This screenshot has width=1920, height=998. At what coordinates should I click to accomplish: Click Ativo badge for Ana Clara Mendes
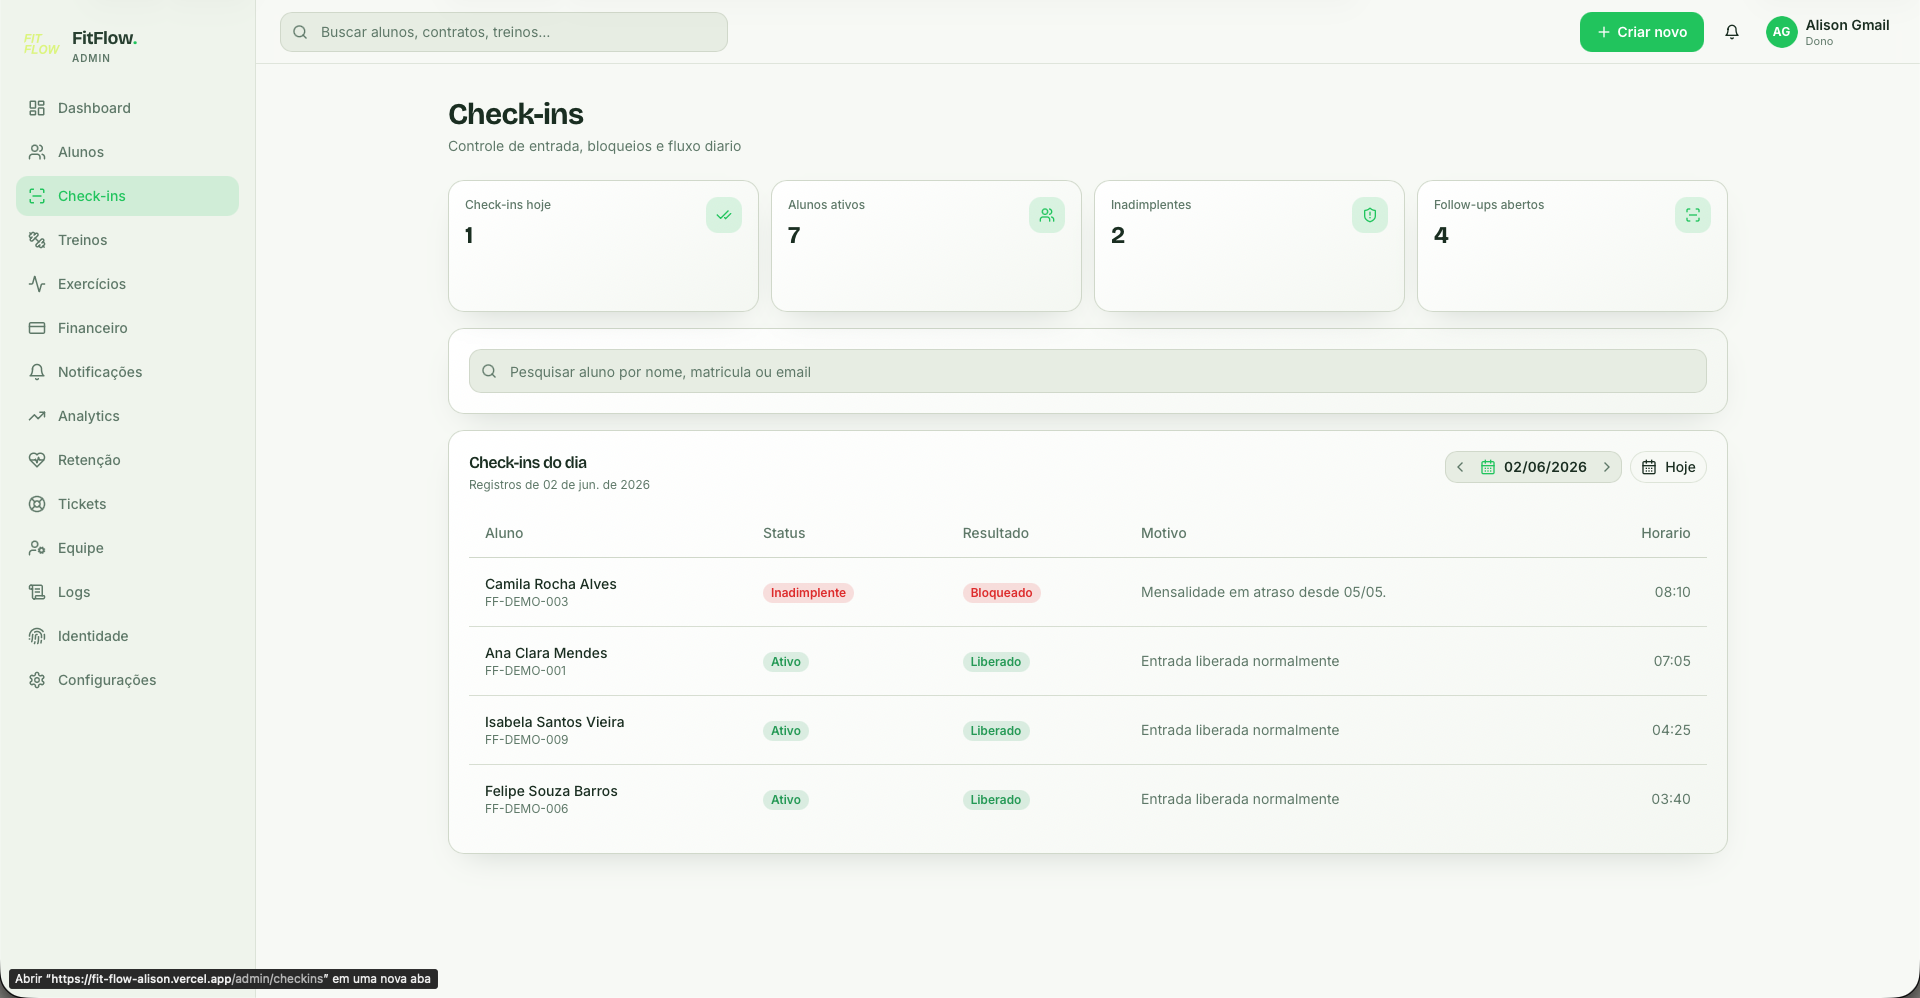pos(786,662)
